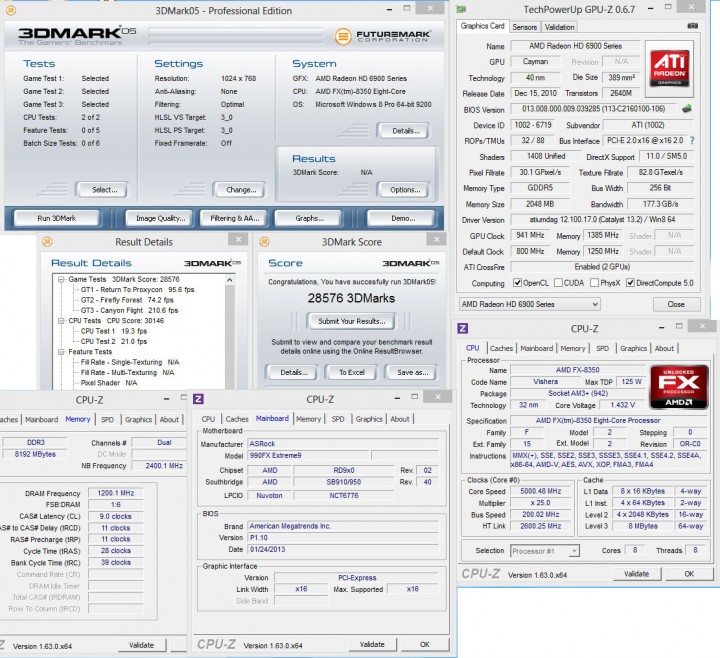Collapse the CPU Tests tree node
Image resolution: width=720 pixels, height=658 pixels.
point(61,321)
